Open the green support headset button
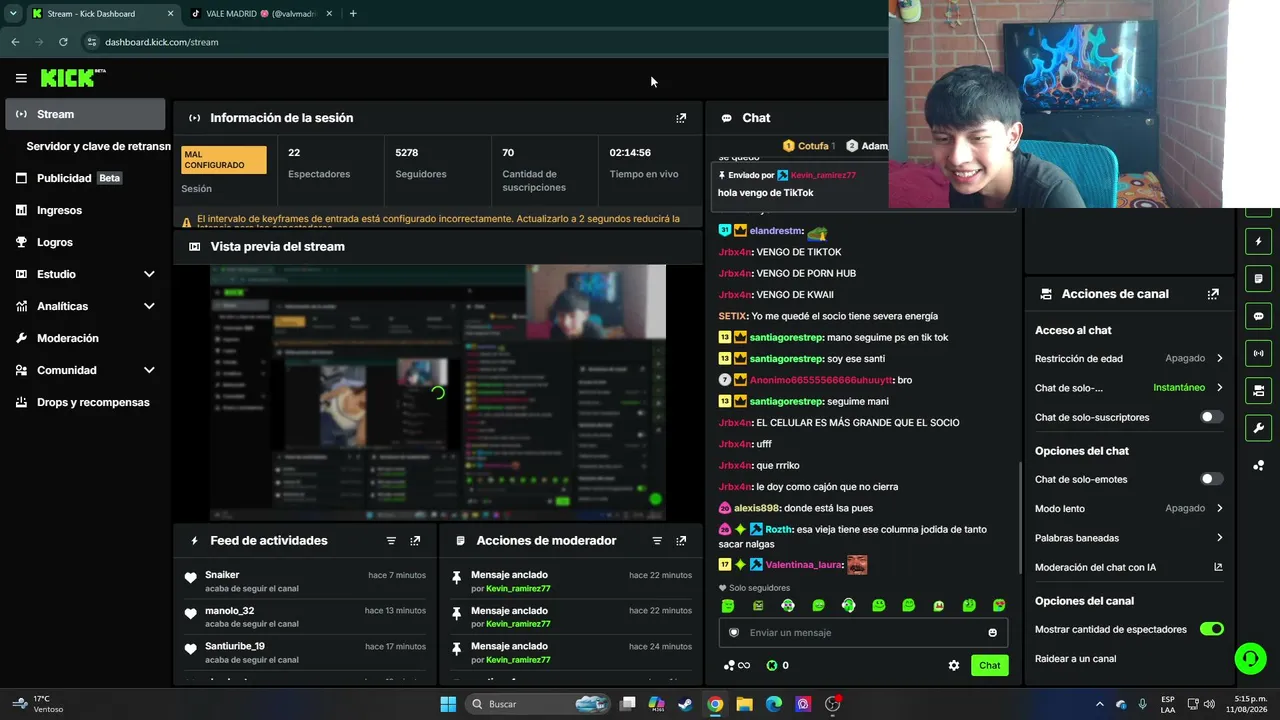The width and height of the screenshot is (1280, 720). tap(1250, 658)
